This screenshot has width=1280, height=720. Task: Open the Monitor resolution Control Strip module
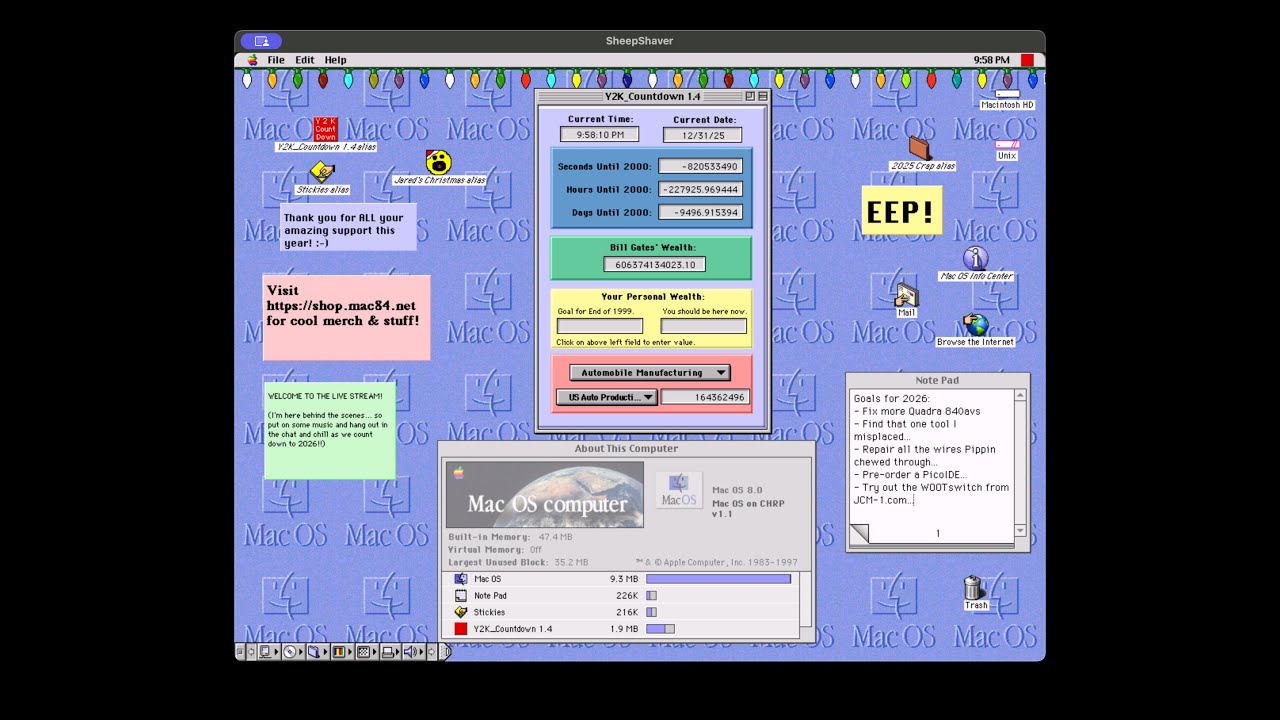click(367, 652)
